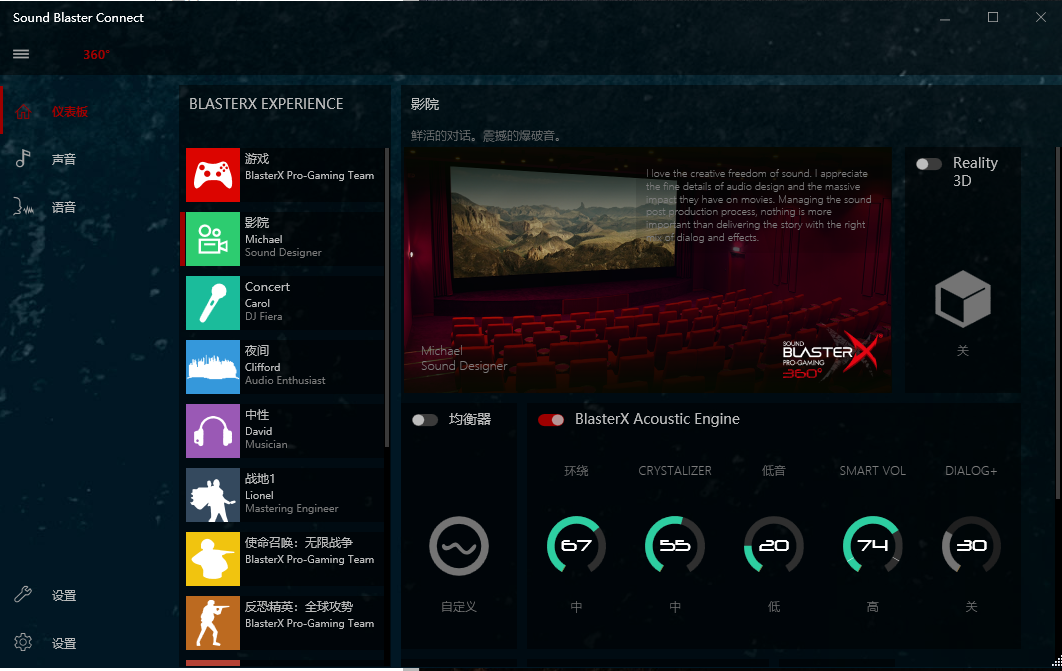Click the cinema preview image
The width and height of the screenshot is (1062, 671).
(x=647, y=270)
